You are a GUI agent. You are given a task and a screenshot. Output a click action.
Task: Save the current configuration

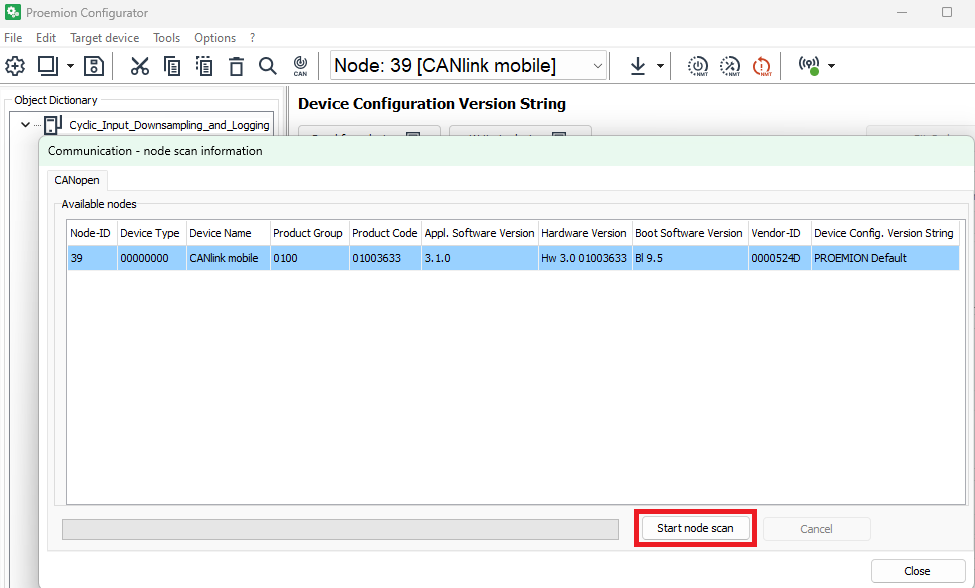pos(96,66)
